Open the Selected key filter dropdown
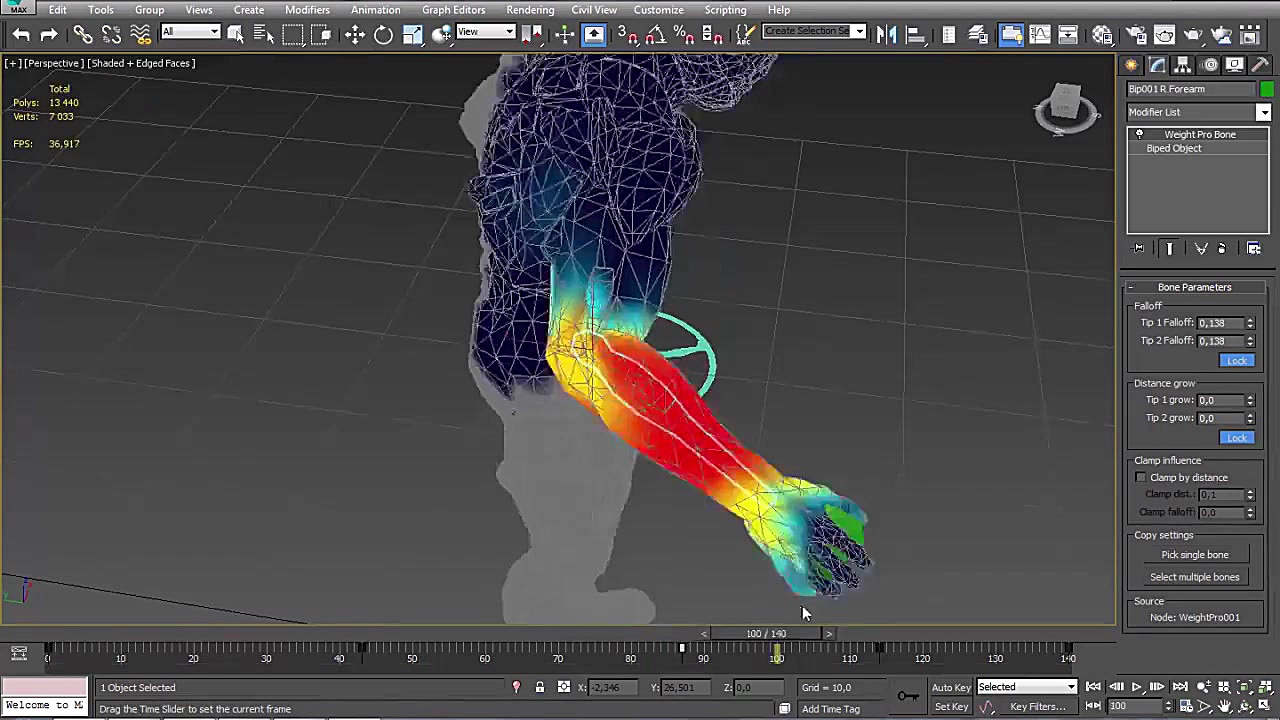The height and width of the screenshot is (720, 1280). coord(1027,687)
